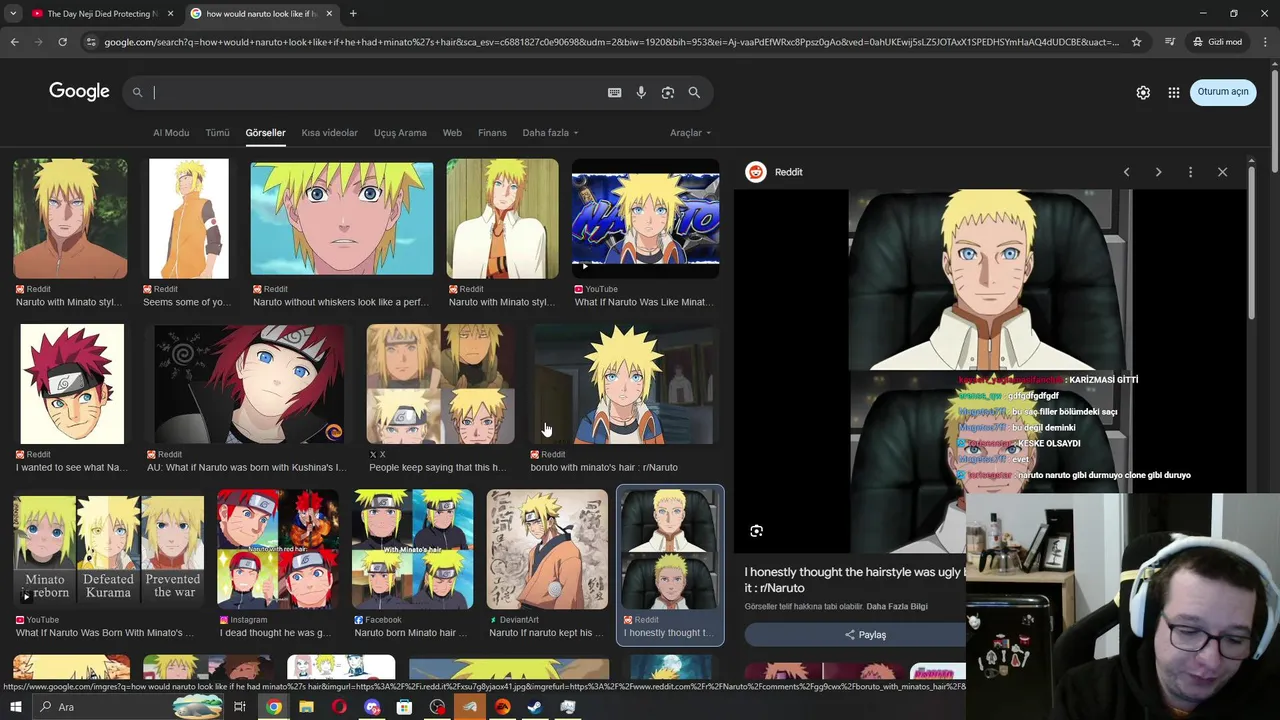1280x720 pixels.
Task: Submit search with the magnifier icon
Action: pyautogui.click(x=694, y=92)
